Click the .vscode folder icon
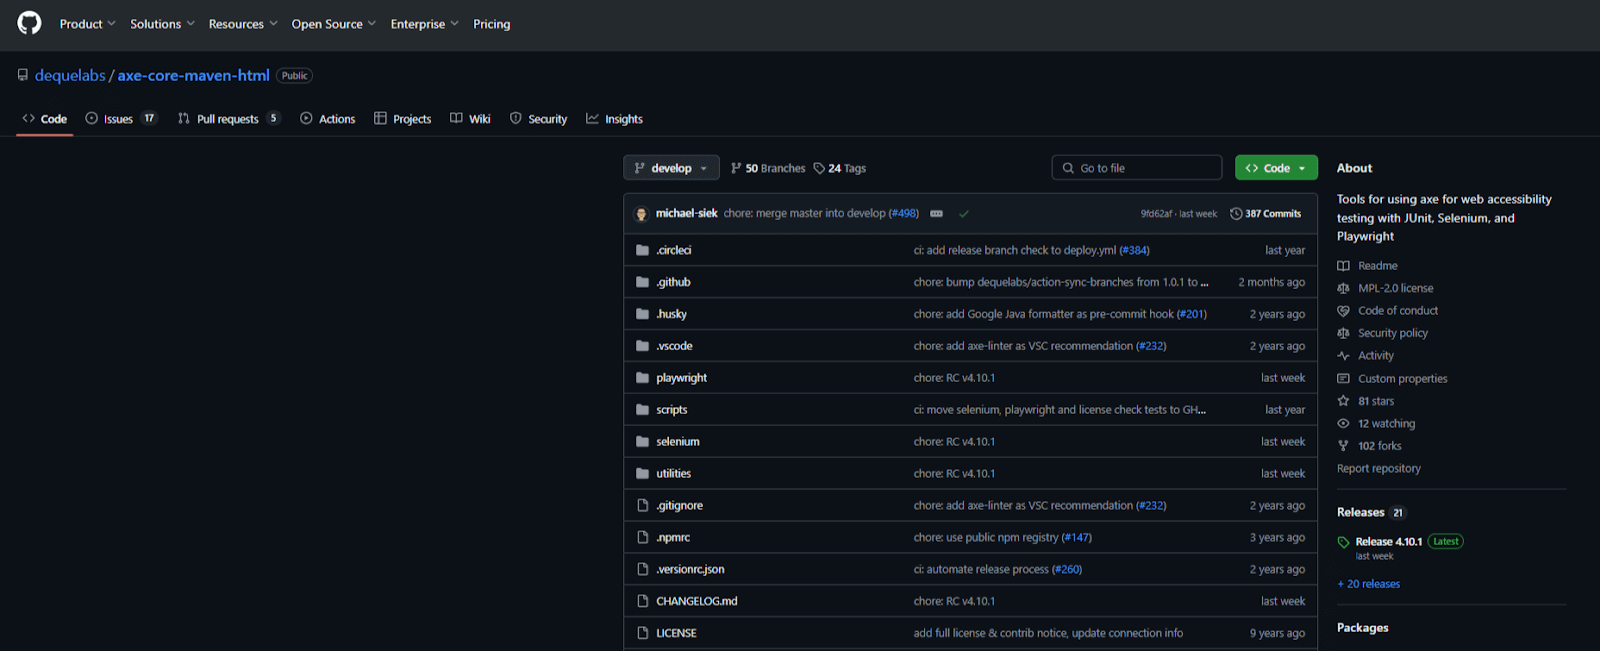1600x651 pixels. (x=643, y=346)
